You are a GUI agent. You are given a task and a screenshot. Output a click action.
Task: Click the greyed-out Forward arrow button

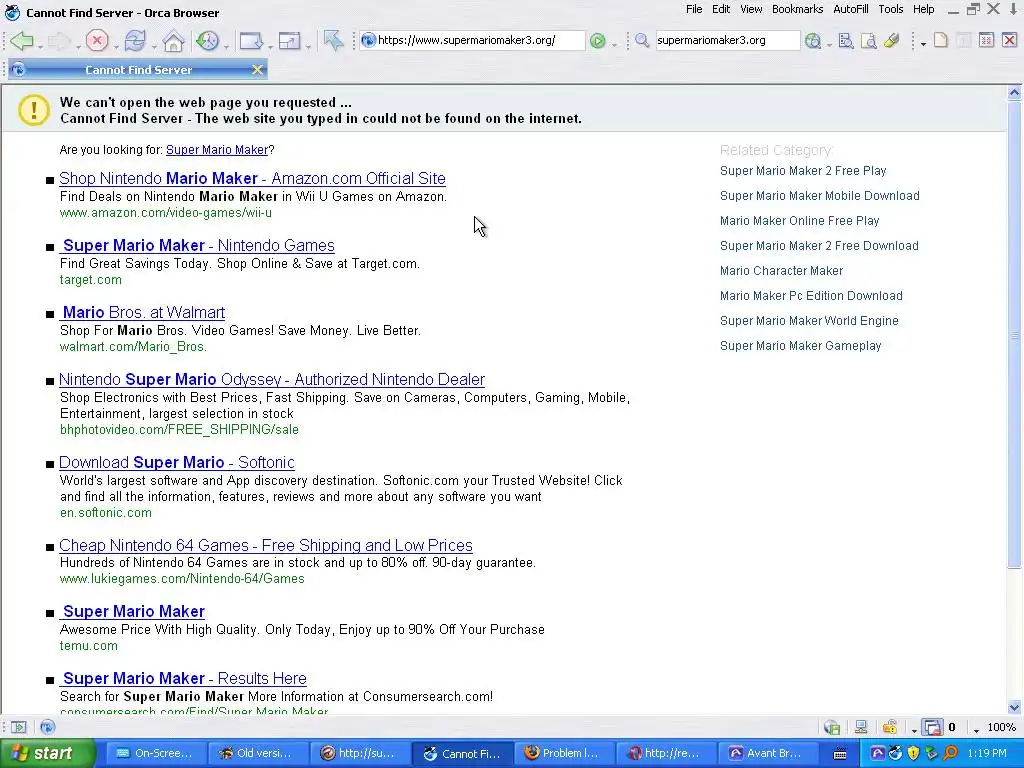pos(59,41)
